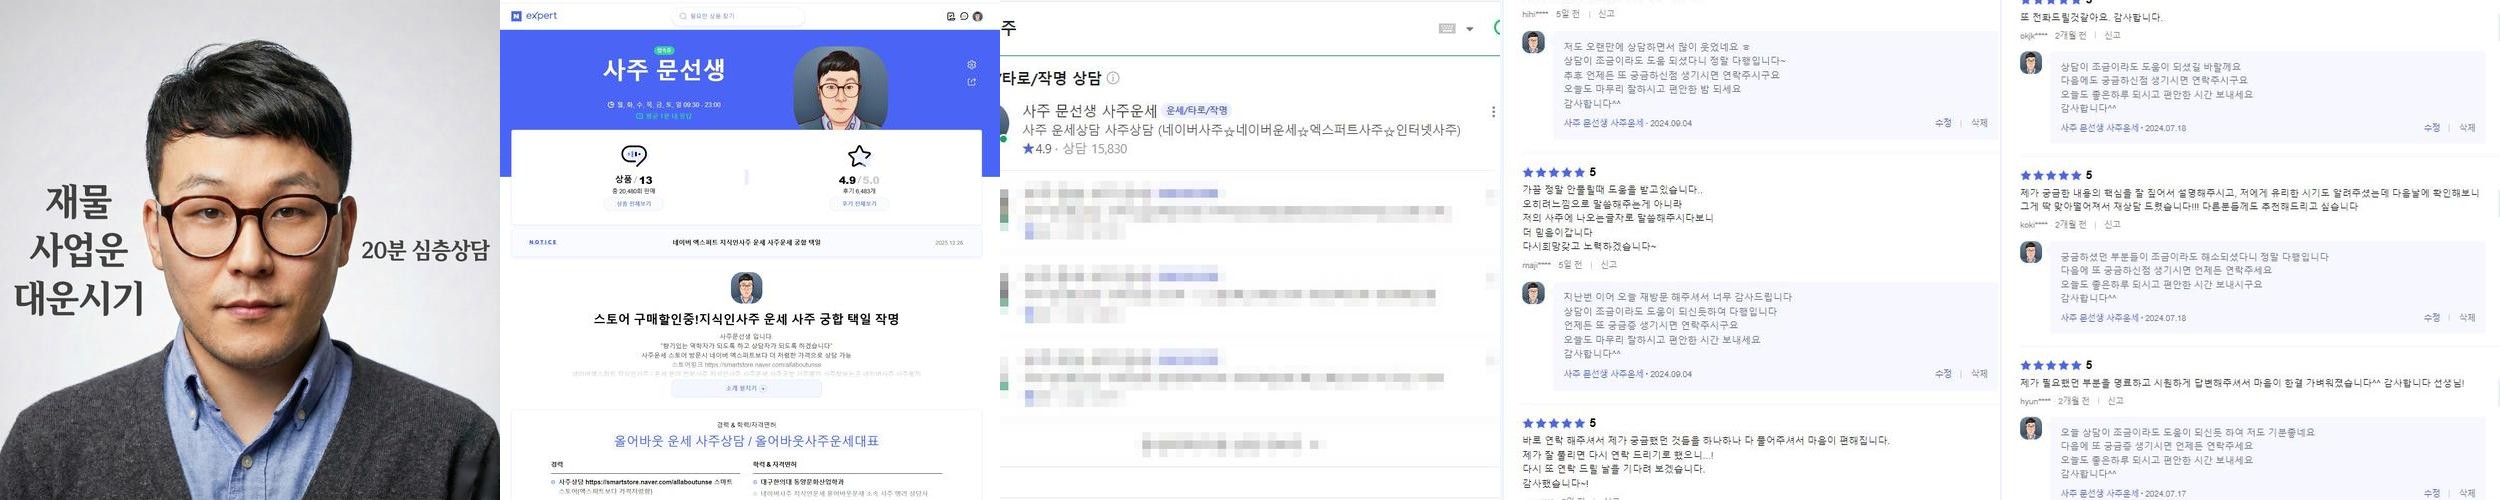Click the Naver eXpert logo
Image resolution: width=2500 pixels, height=500 pixels.
click(x=534, y=16)
